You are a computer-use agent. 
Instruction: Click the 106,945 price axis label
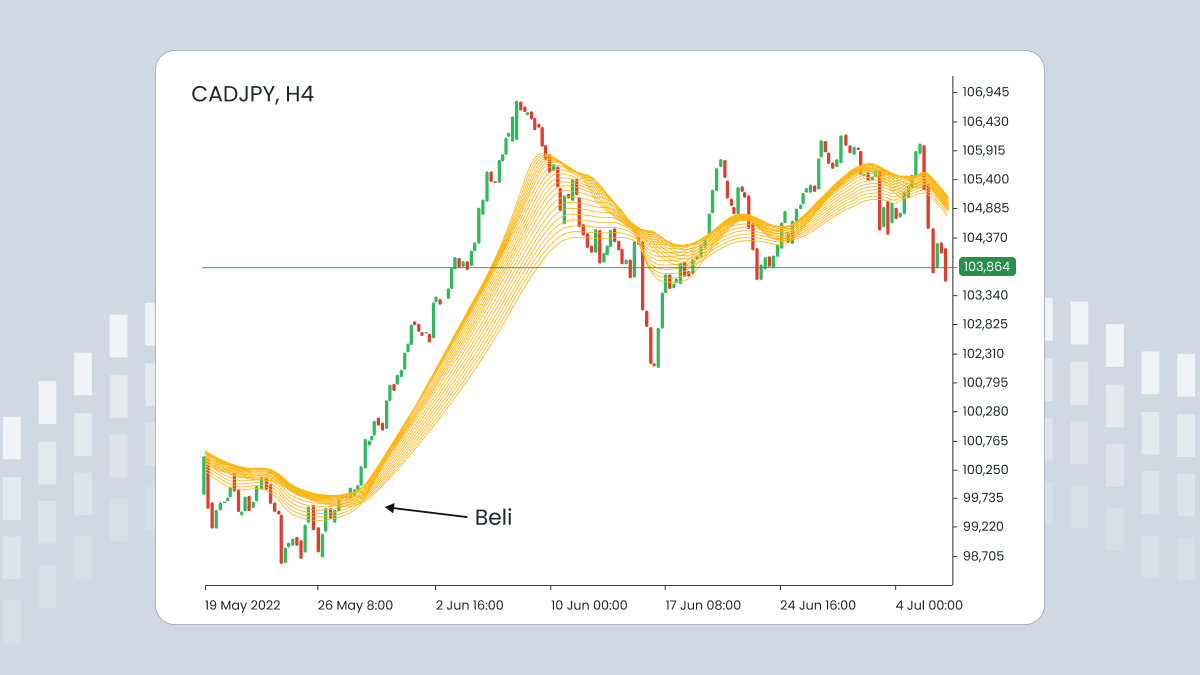point(986,92)
